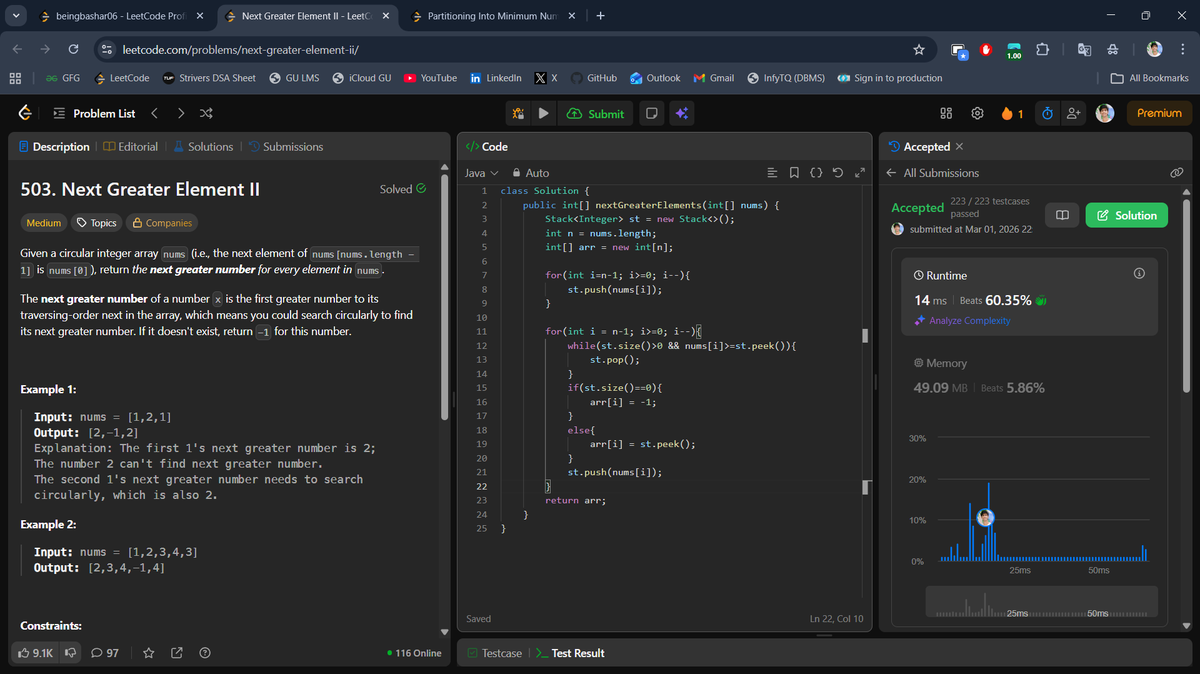Expand the code editor to fullscreen

point(858,173)
